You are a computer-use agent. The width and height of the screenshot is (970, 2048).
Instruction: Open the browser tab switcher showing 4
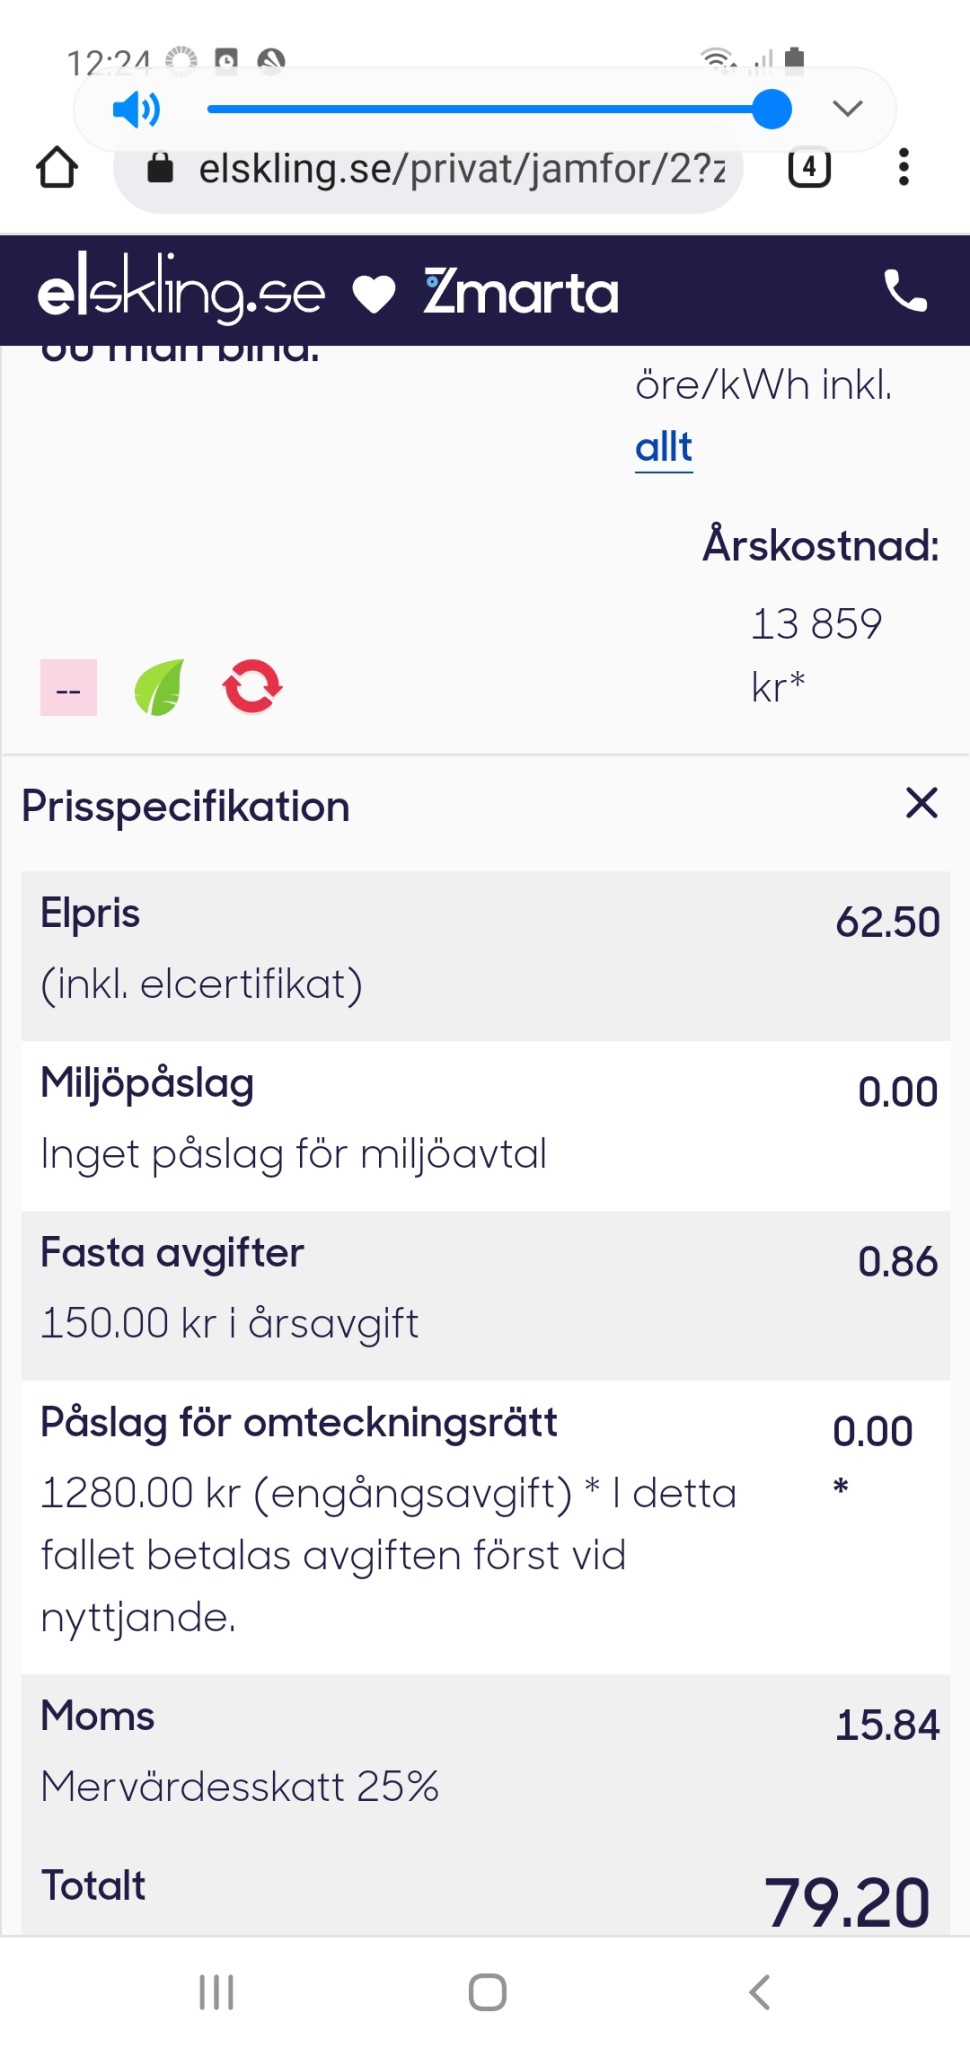[809, 168]
